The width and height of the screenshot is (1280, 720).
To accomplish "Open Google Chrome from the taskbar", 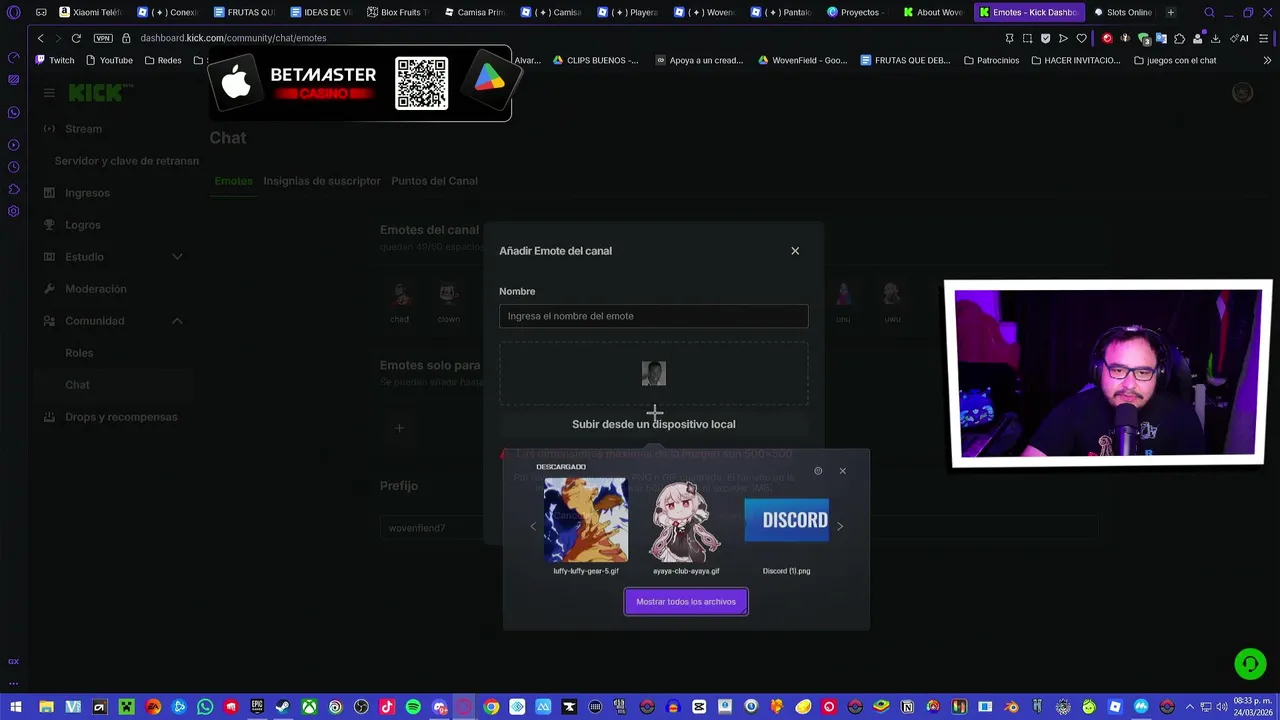I will coord(491,707).
